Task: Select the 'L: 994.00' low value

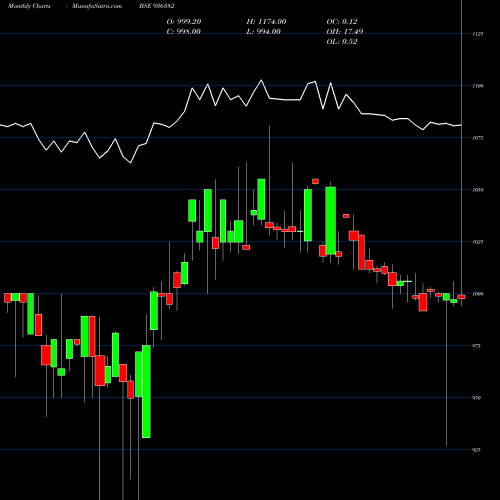Action: point(263,31)
